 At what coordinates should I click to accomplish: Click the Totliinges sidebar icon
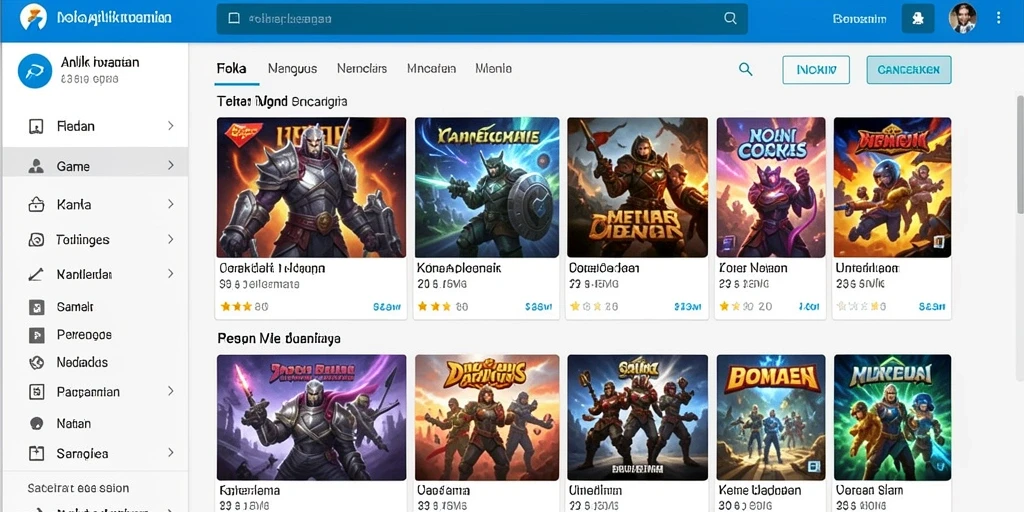coord(36,240)
